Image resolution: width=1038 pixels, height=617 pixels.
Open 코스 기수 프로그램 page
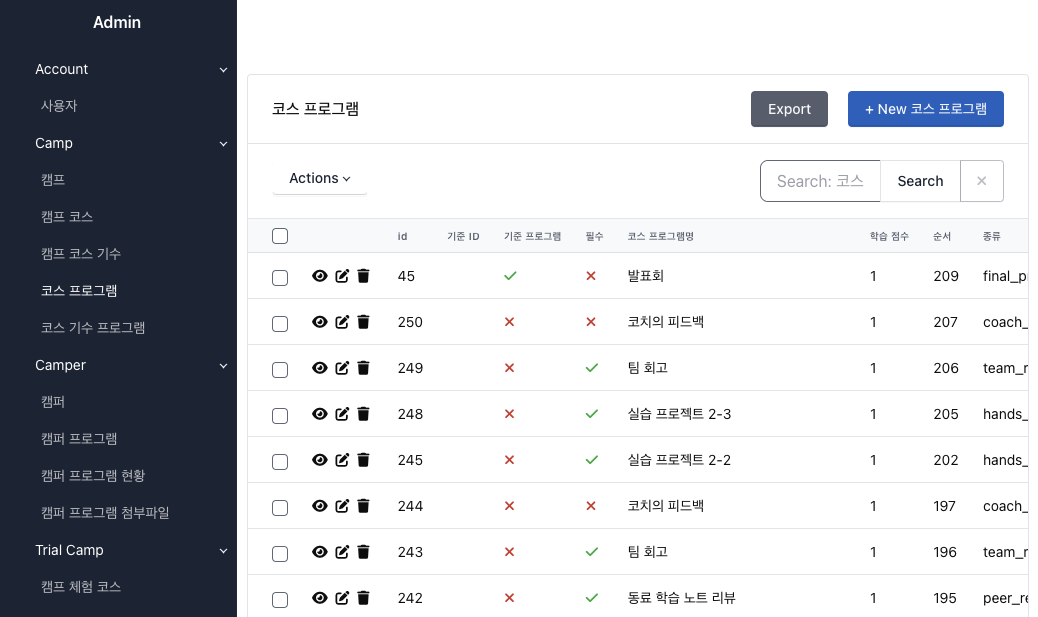(x=93, y=328)
